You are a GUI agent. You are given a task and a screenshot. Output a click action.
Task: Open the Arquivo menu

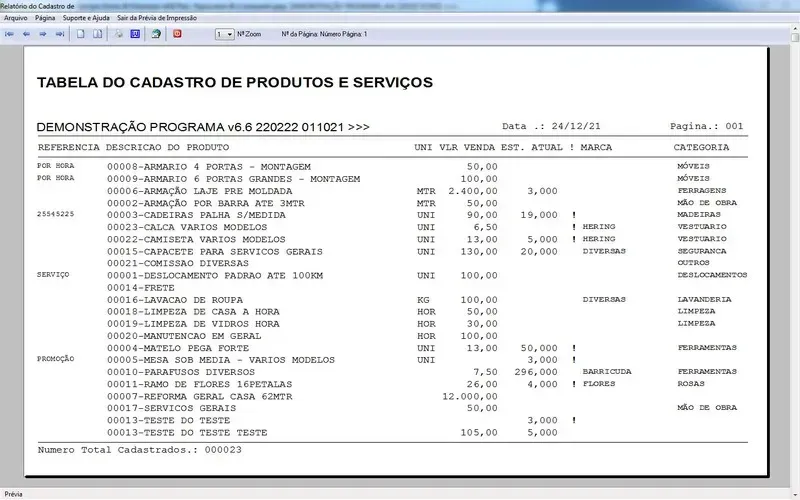coord(16,18)
